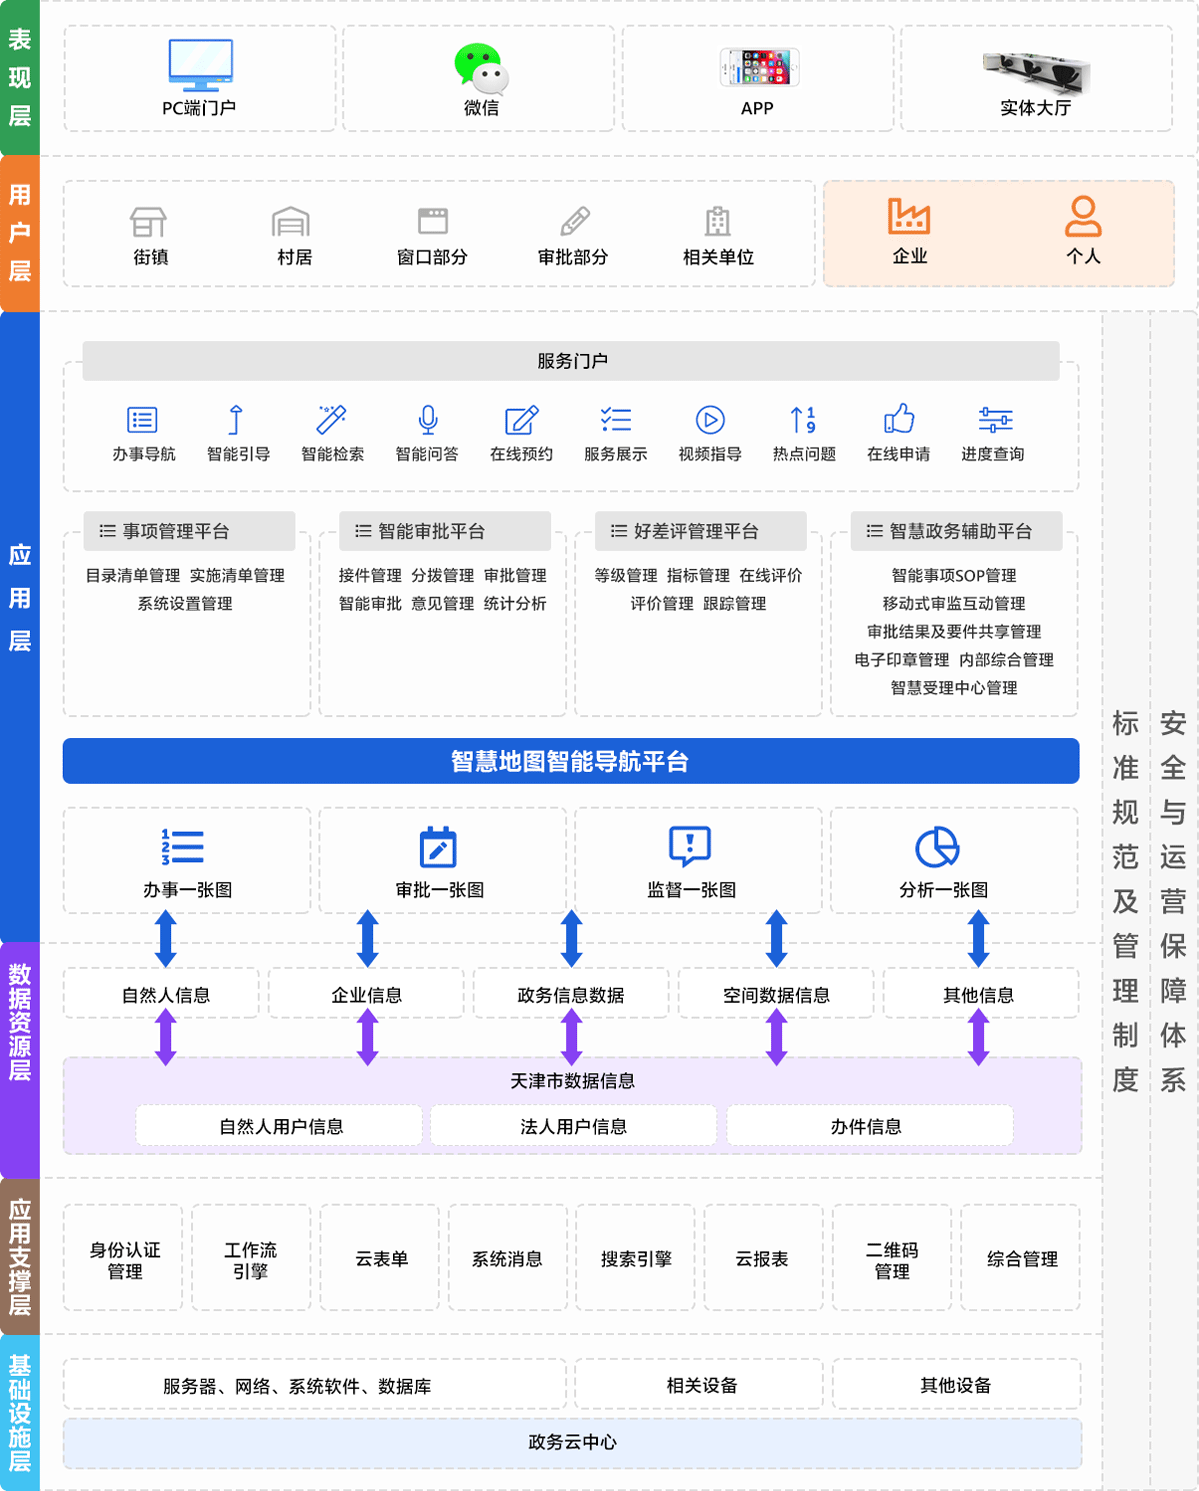
Task: Click the 热点问题 sort icon
Action: point(803,420)
